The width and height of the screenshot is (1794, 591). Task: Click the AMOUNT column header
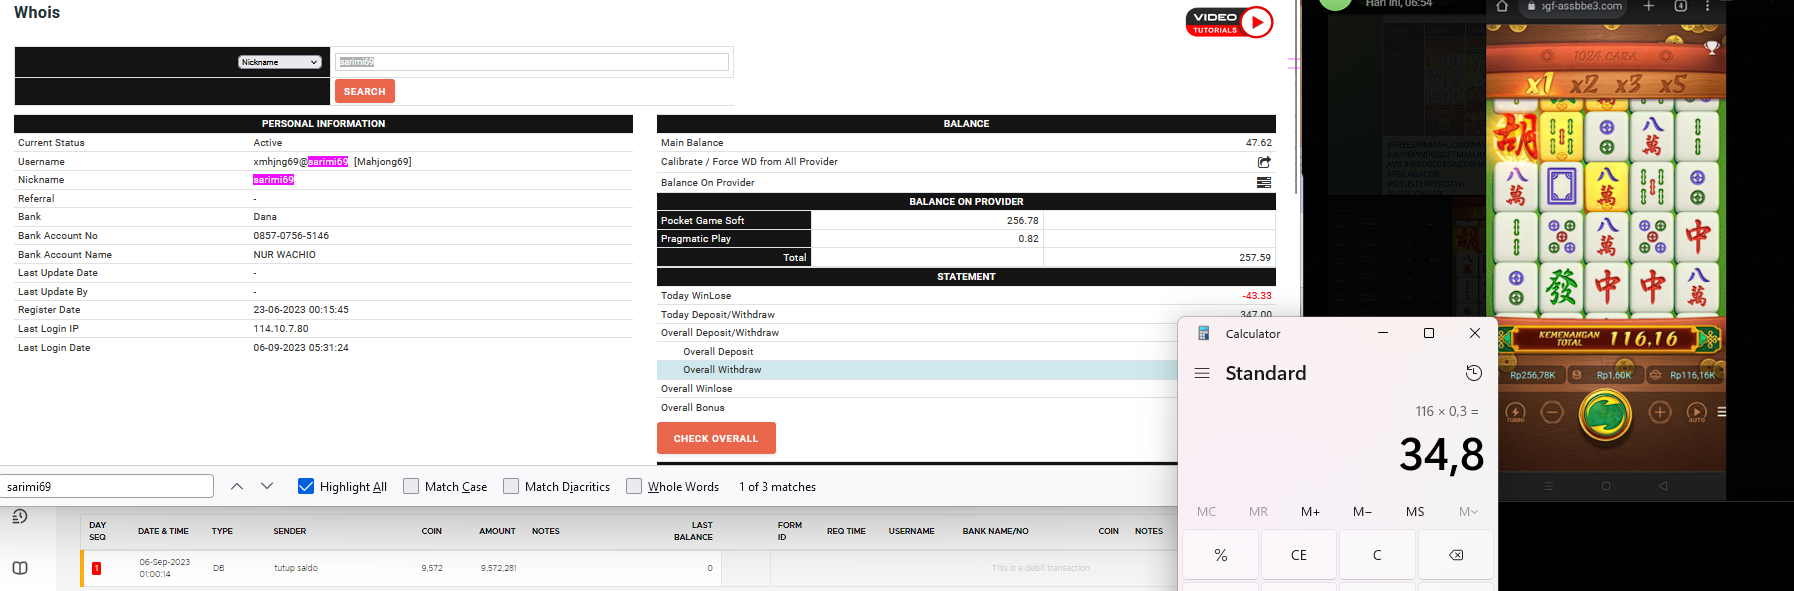click(497, 531)
